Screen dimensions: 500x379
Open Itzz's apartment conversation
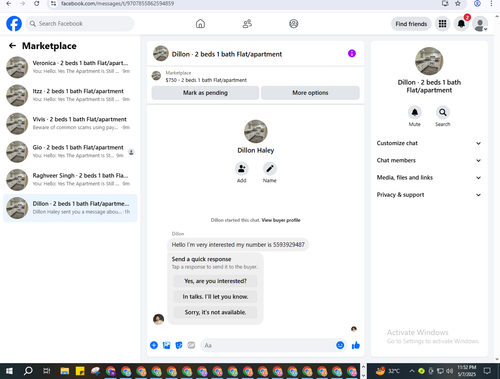(70, 95)
